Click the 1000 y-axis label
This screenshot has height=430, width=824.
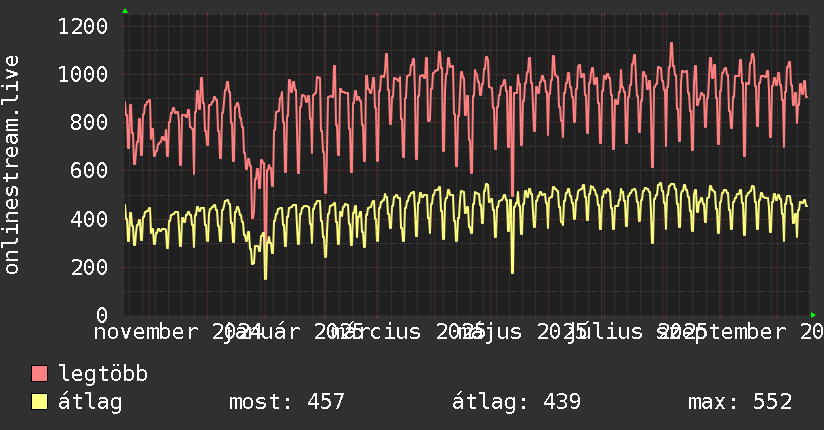[83, 74]
